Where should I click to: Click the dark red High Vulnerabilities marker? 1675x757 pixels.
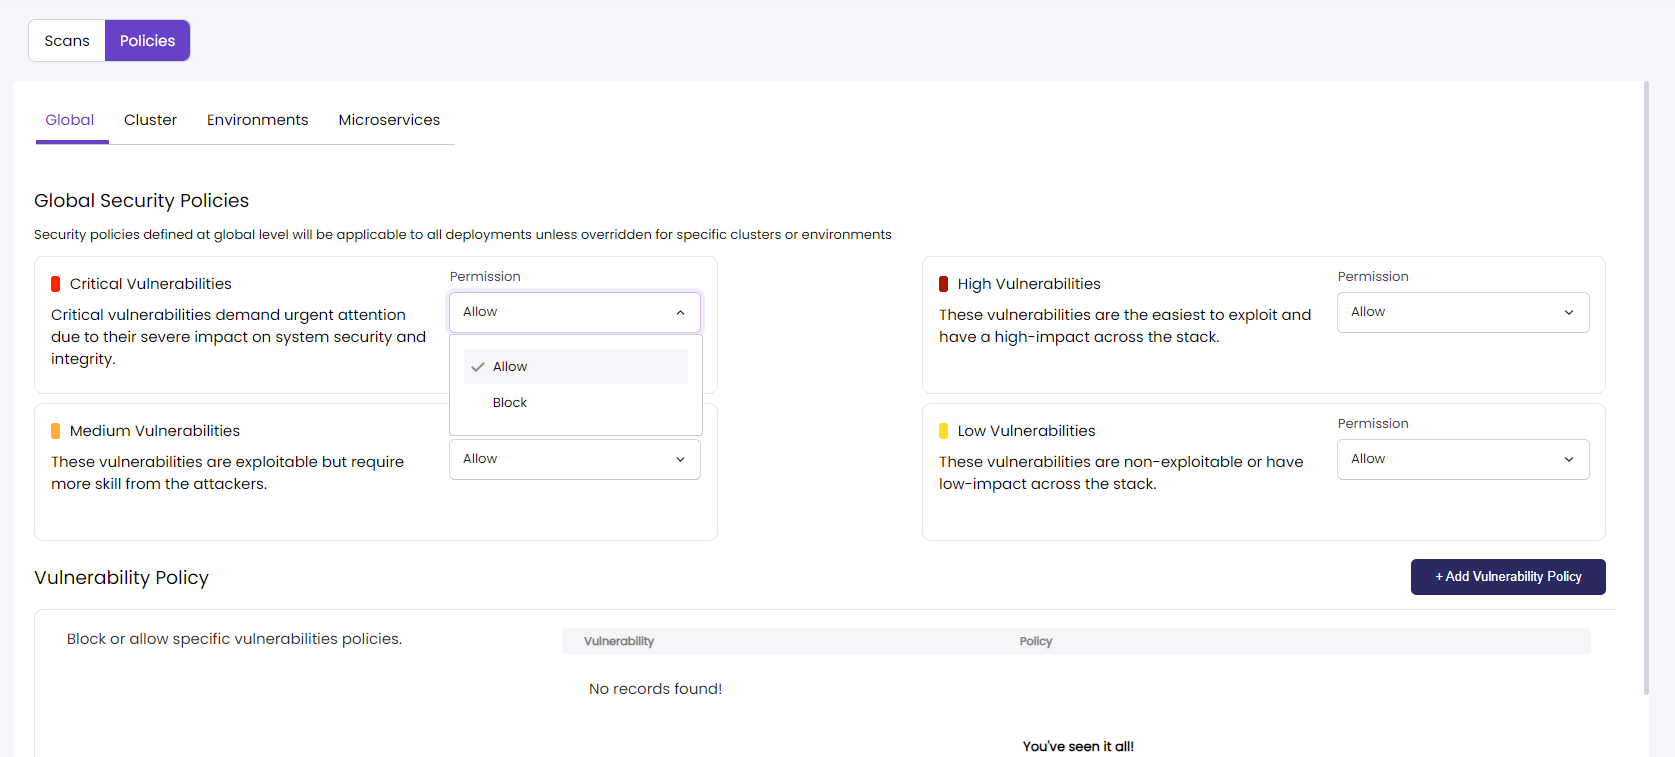pos(943,284)
